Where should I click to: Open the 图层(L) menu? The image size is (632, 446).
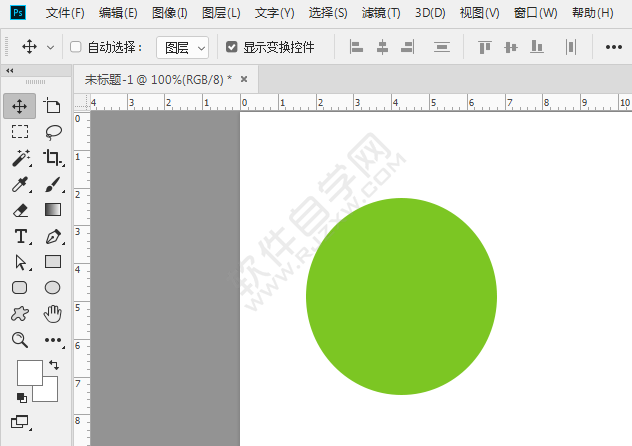click(x=221, y=13)
